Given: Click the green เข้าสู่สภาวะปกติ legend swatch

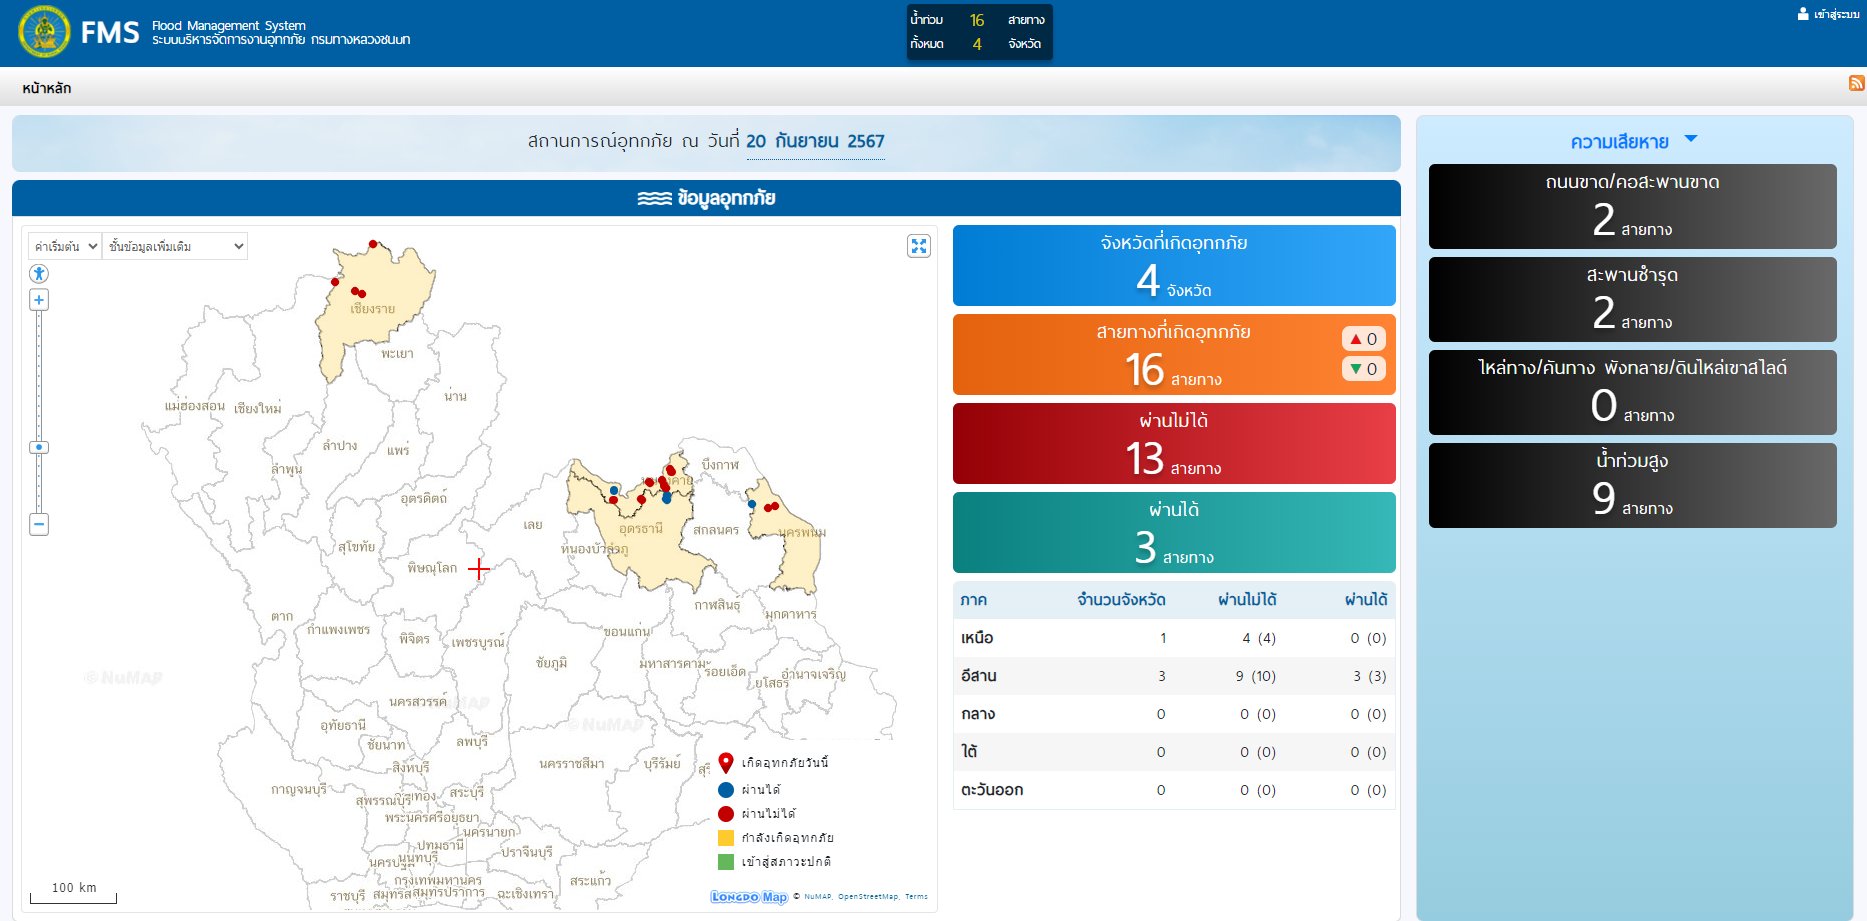Looking at the screenshot, I should 726,862.
